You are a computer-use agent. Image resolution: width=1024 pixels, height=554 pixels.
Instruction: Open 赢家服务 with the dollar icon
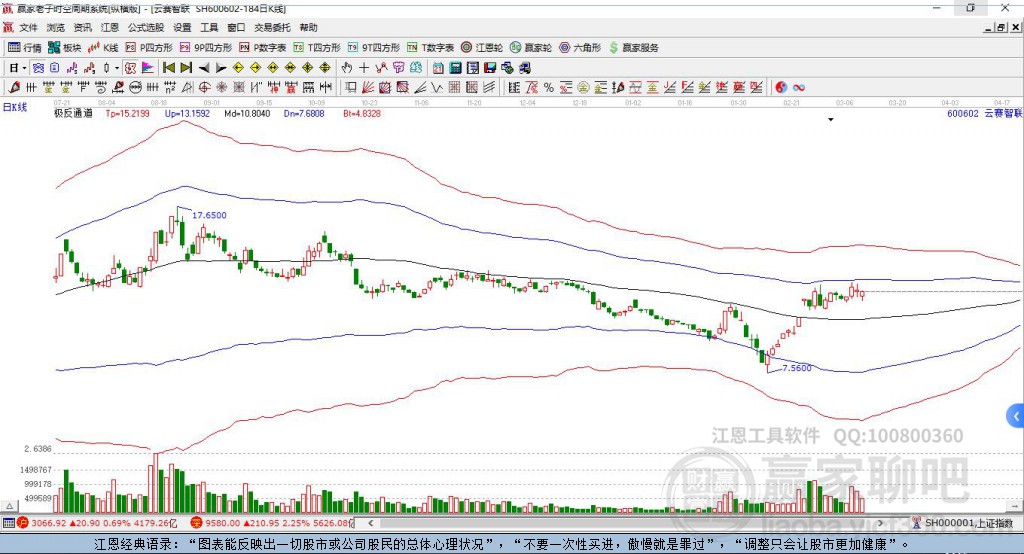(x=633, y=48)
